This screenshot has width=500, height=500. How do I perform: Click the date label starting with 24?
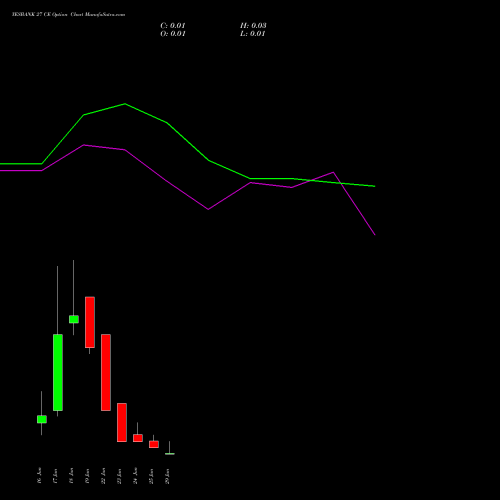(x=135, y=476)
